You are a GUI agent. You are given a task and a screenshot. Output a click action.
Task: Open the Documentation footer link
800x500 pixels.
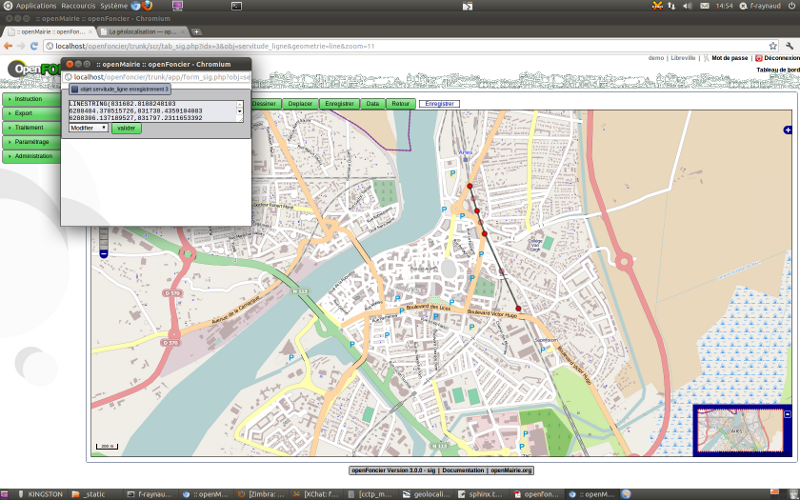coord(463,469)
